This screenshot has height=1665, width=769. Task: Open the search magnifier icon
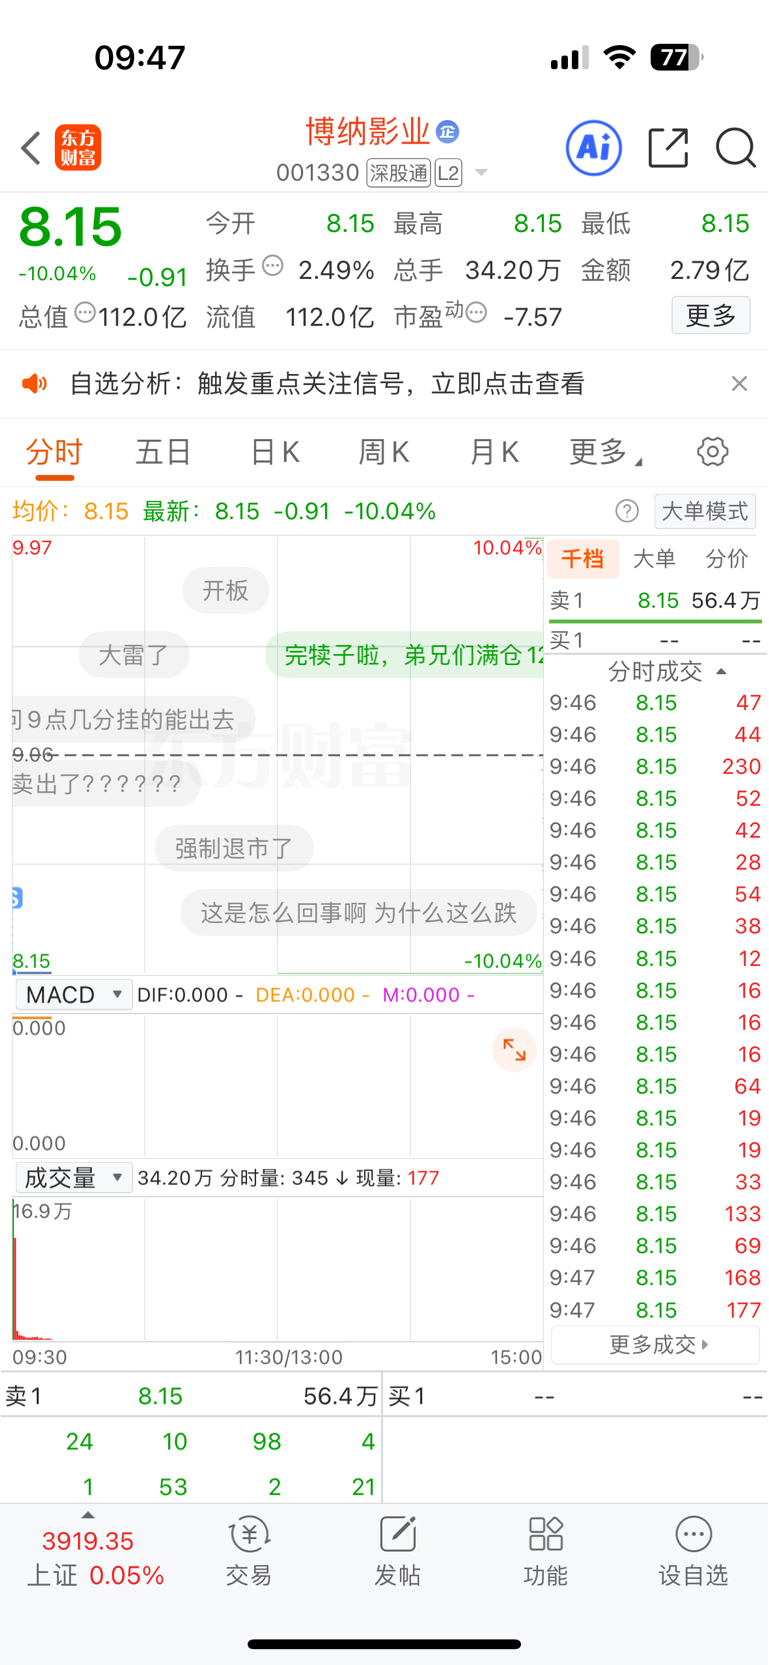click(735, 148)
